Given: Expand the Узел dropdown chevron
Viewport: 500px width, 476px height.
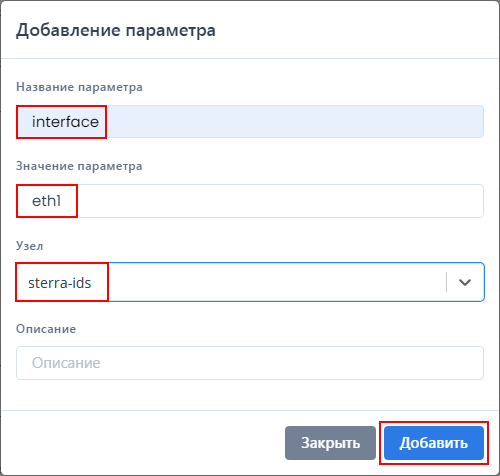Looking at the screenshot, I should [465, 282].
